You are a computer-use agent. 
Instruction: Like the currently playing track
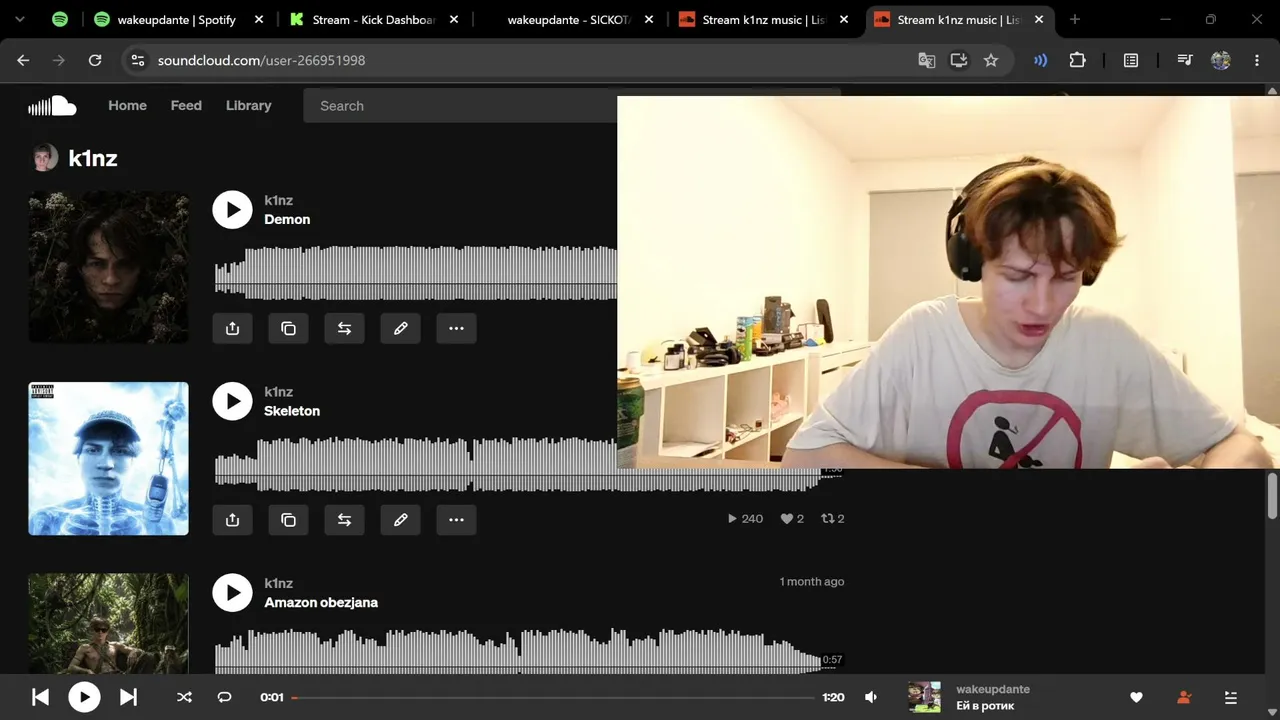(x=1136, y=697)
